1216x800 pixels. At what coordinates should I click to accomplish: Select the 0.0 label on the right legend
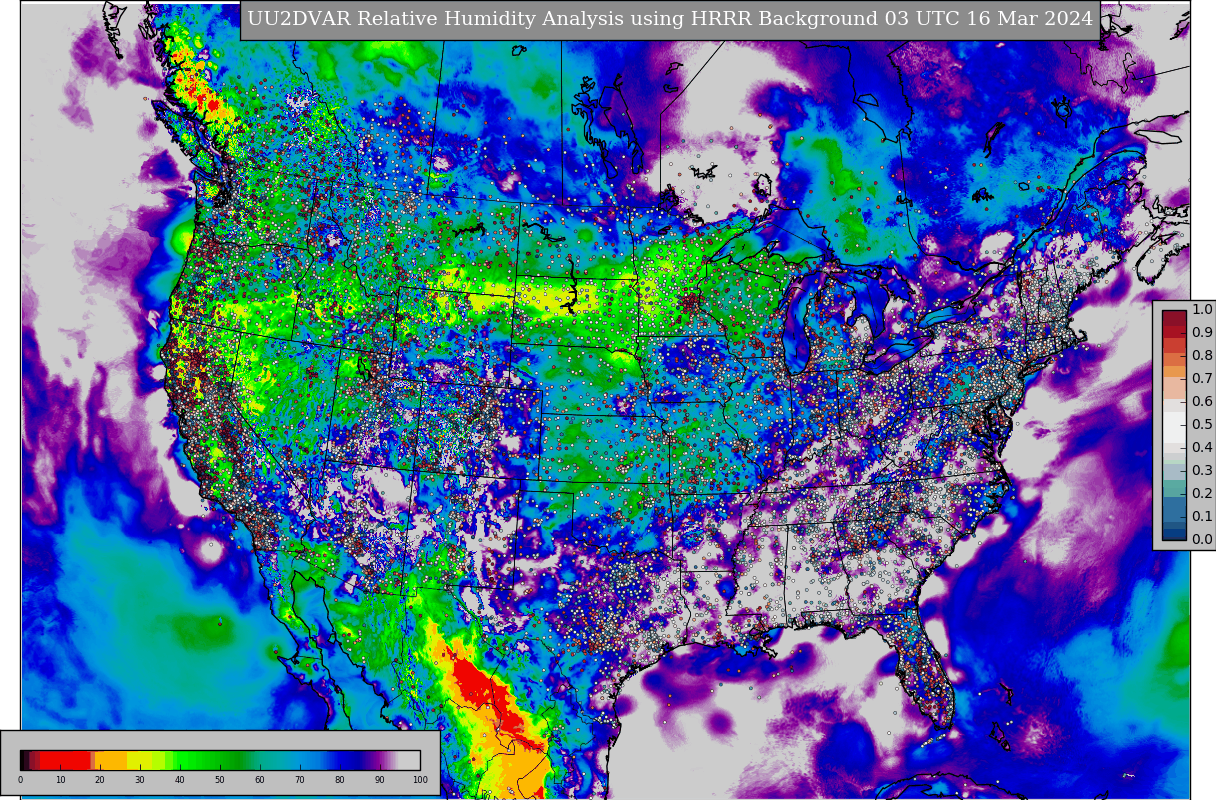pyautogui.click(x=1201, y=540)
